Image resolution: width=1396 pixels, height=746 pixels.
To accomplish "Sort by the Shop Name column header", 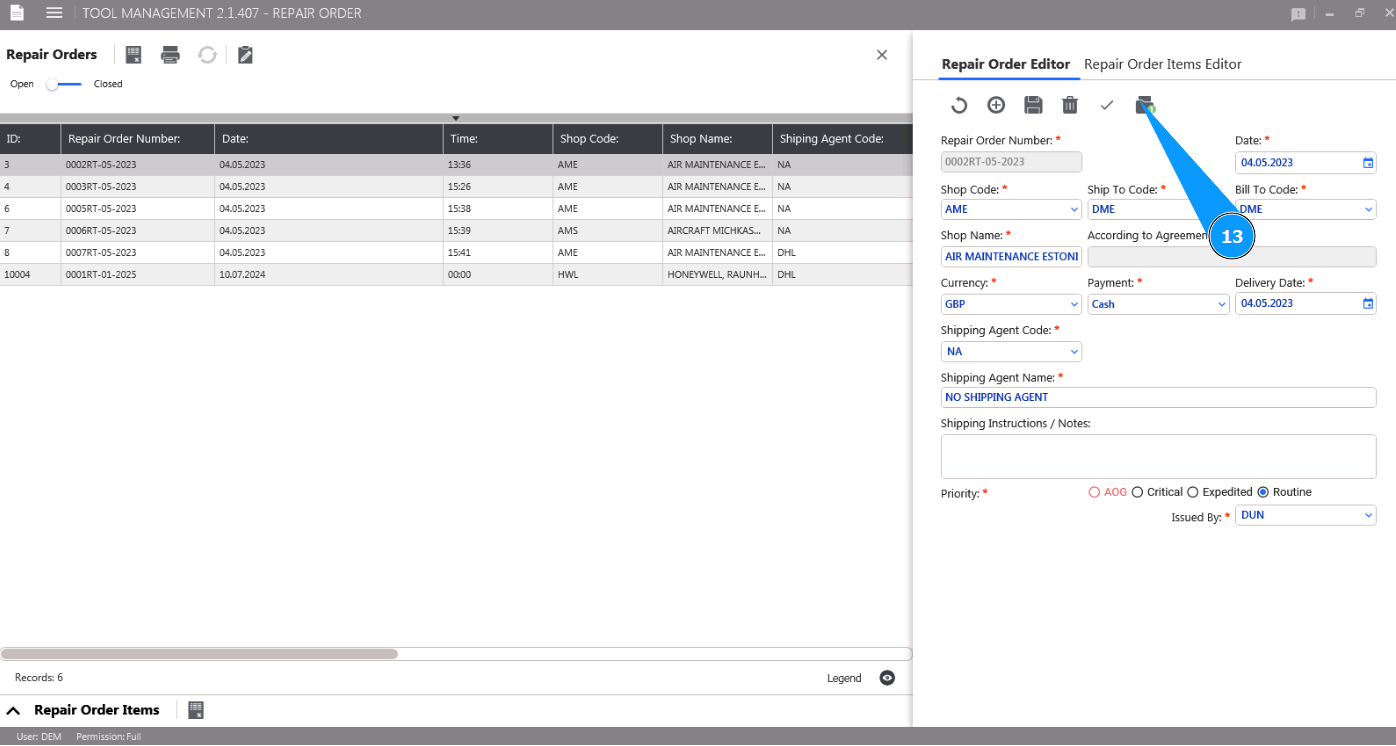I will click(x=718, y=139).
